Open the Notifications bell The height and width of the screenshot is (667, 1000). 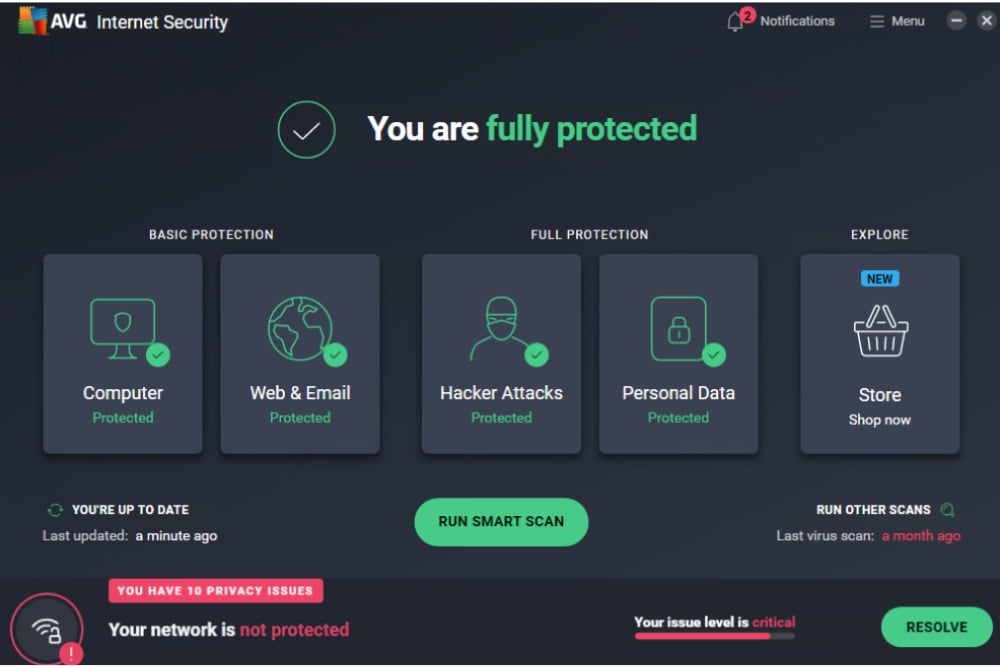pyautogui.click(x=735, y=20)
